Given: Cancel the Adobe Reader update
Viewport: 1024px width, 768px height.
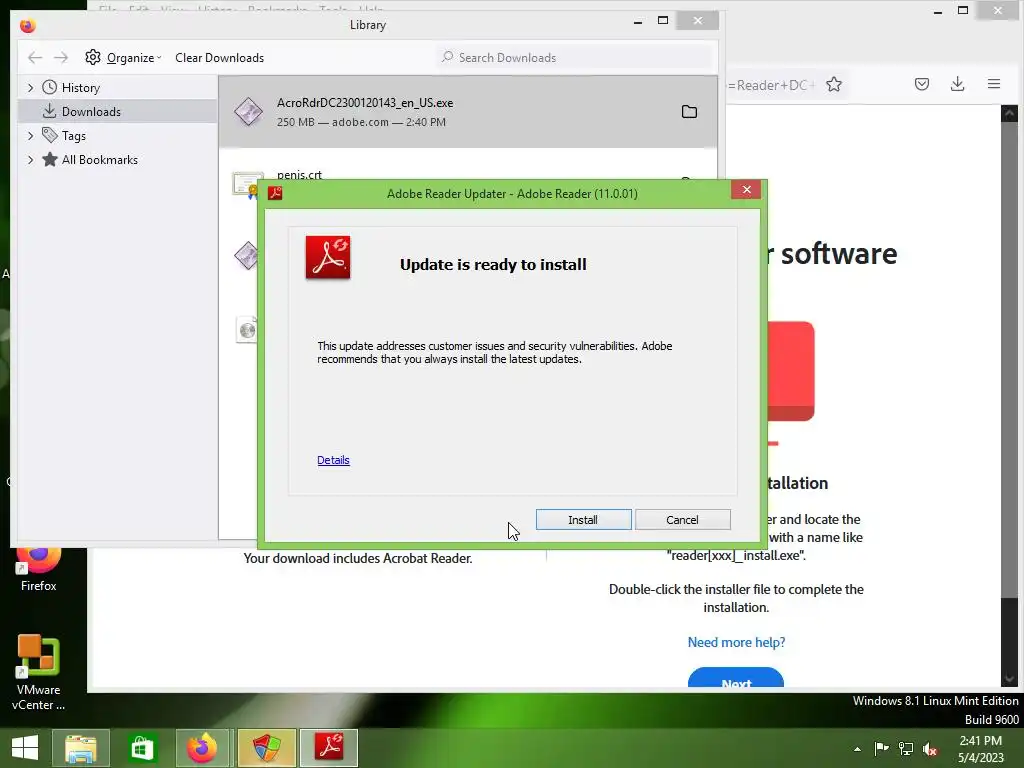Looking at the screenshot, I should click(x=682, y=520).
